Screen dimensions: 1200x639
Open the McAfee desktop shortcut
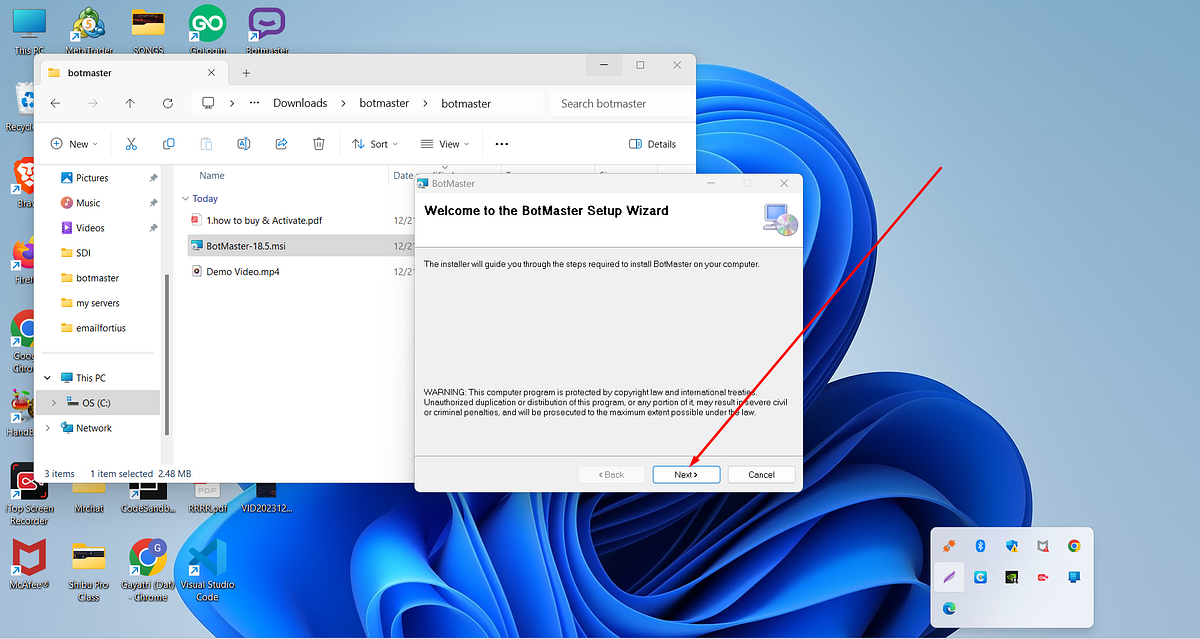[x=27, y=565]
